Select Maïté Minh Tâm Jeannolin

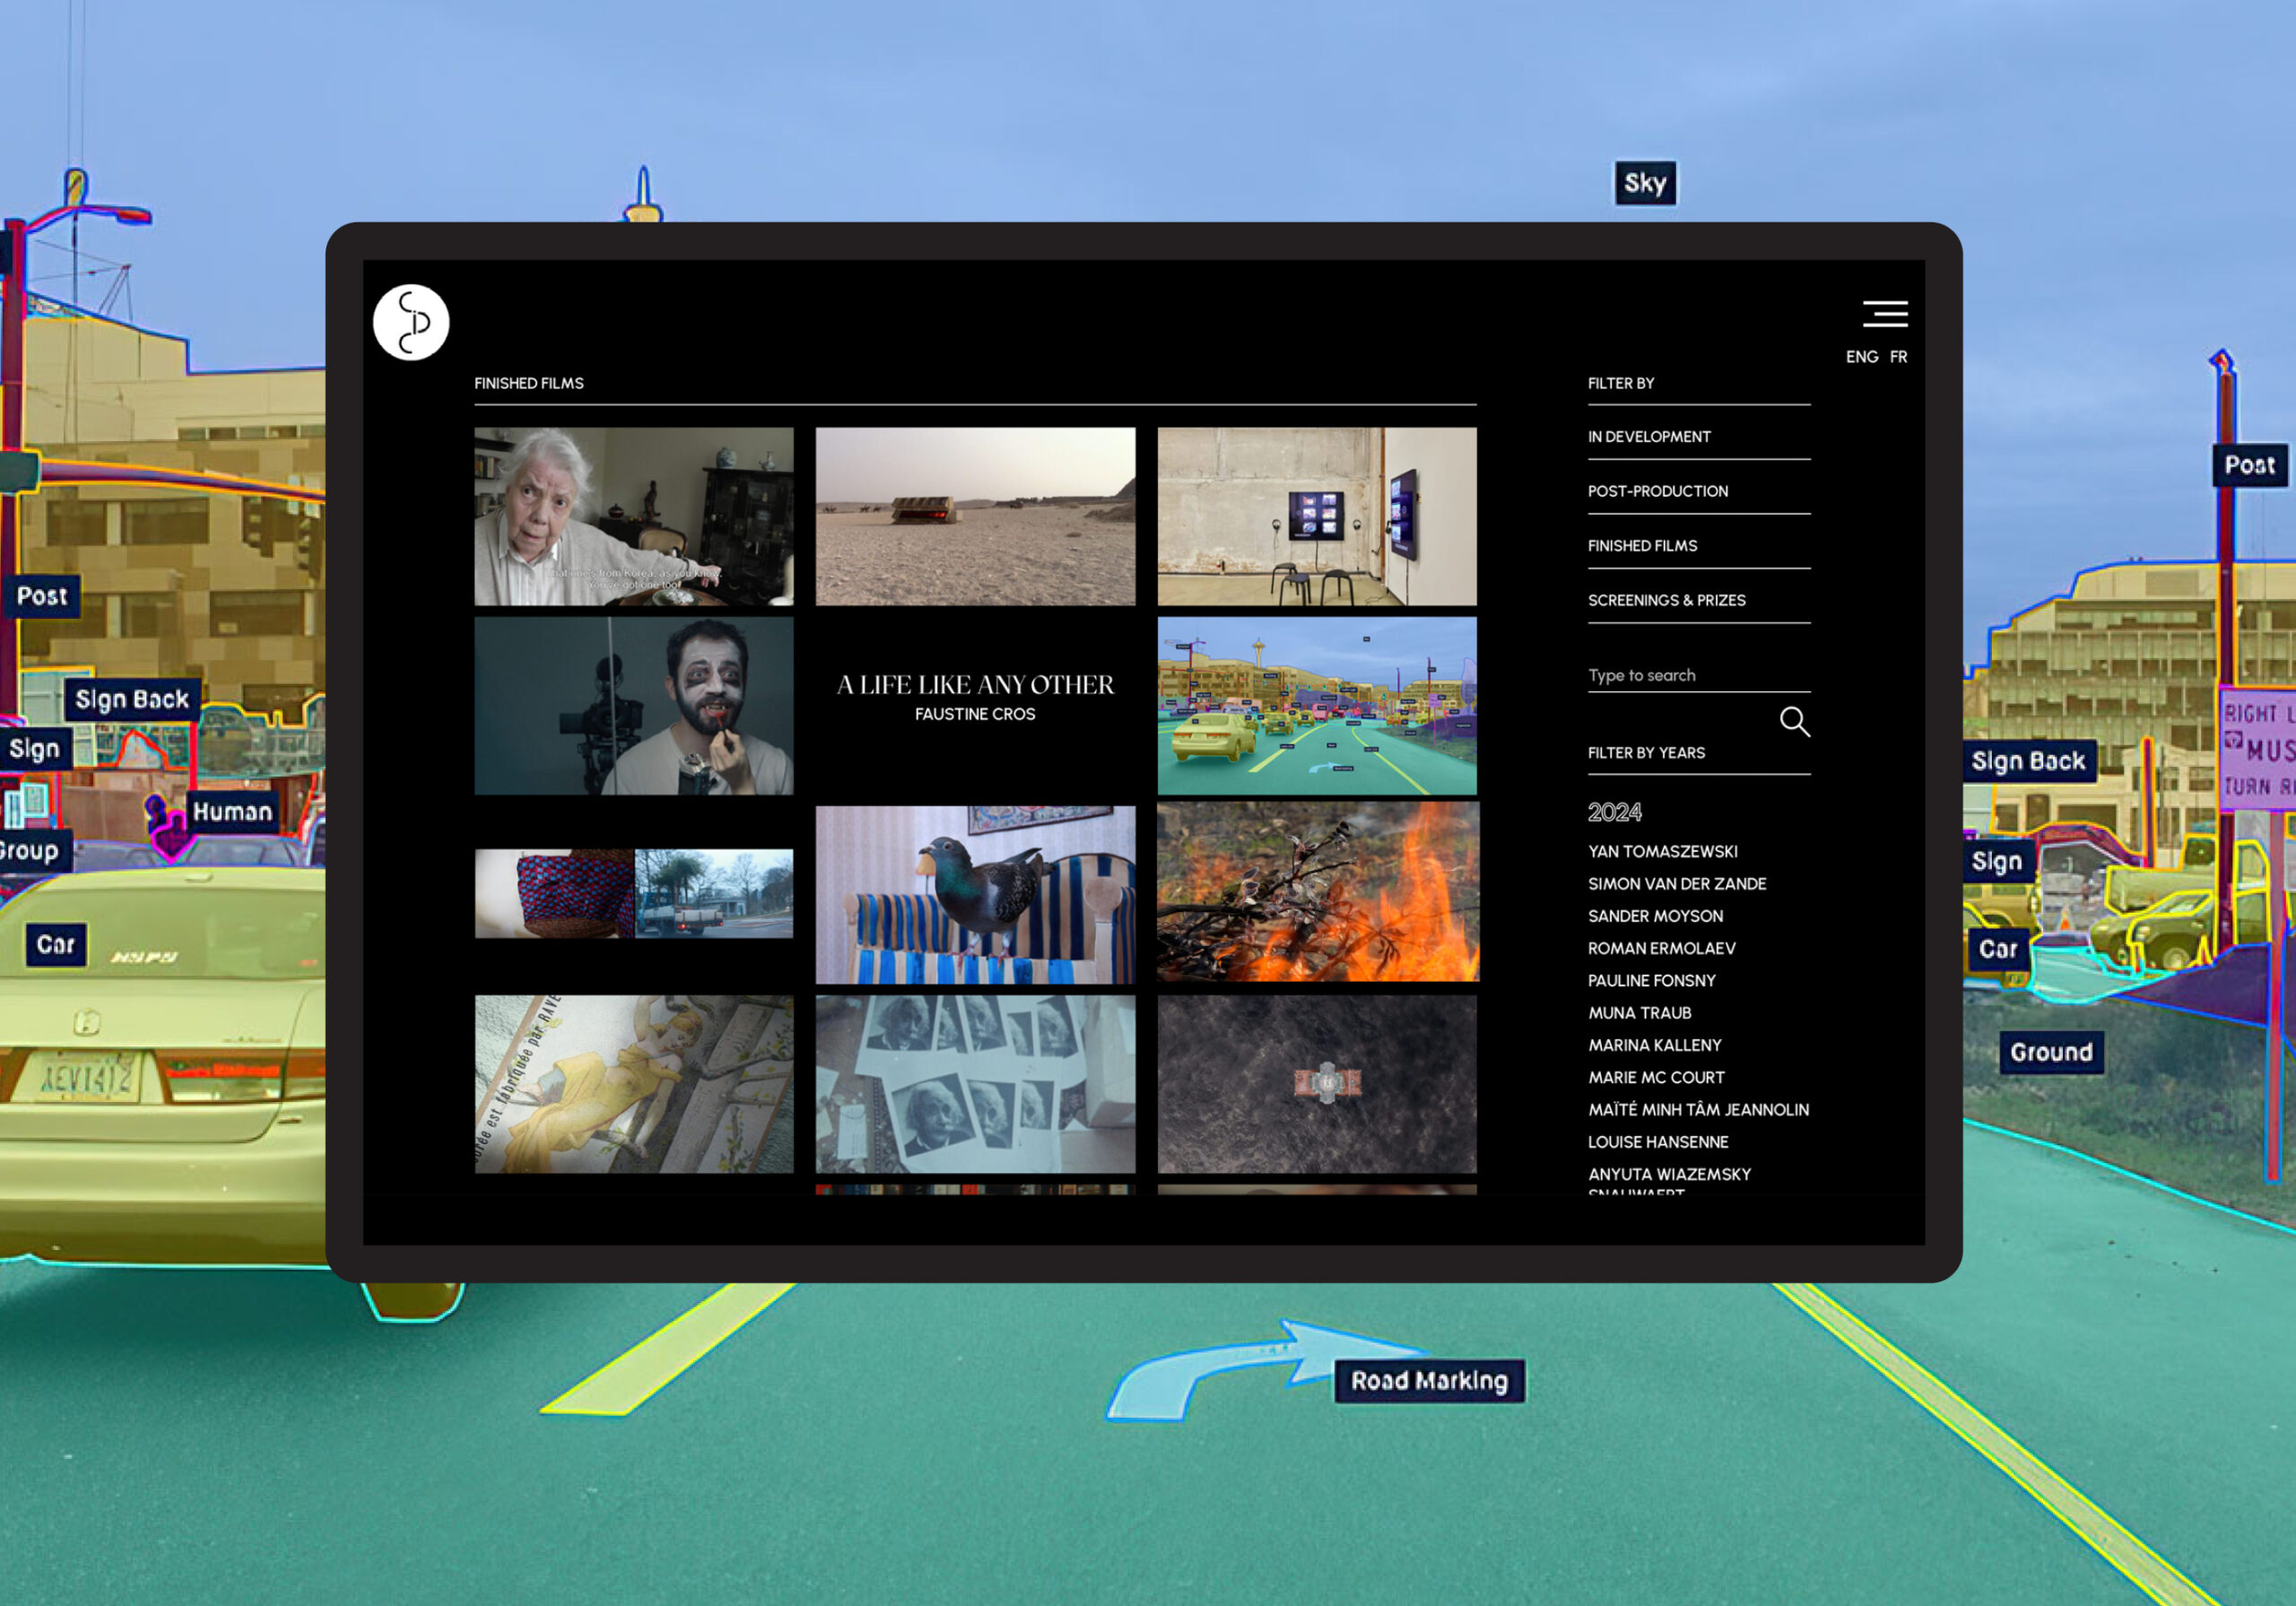[x=1698, y=1110]
